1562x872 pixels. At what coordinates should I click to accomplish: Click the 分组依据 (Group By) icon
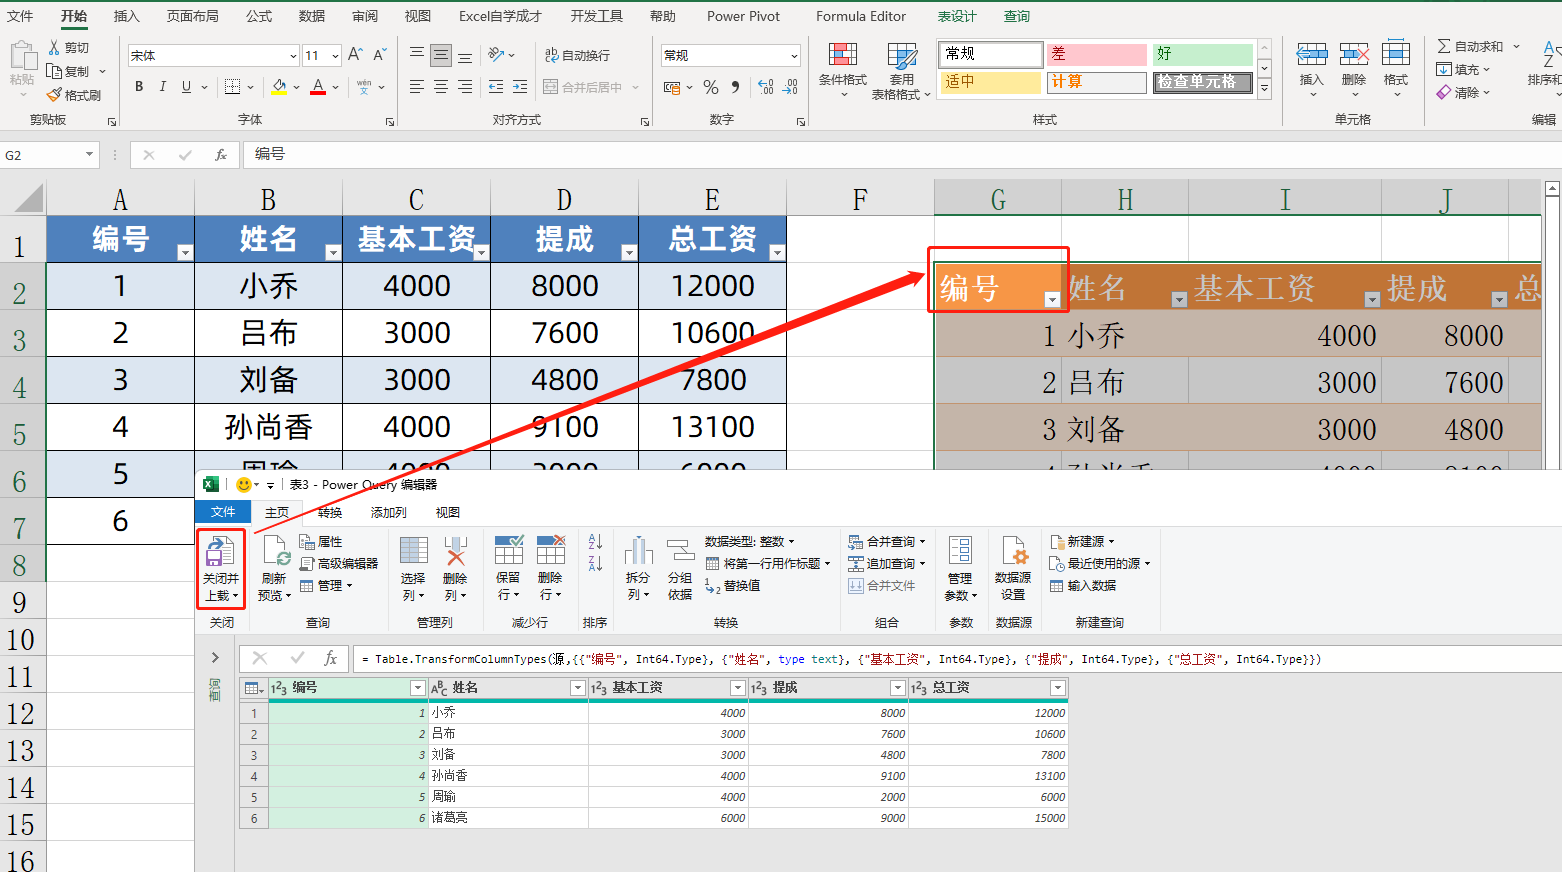pyautogui.click(x=680, y=552)
